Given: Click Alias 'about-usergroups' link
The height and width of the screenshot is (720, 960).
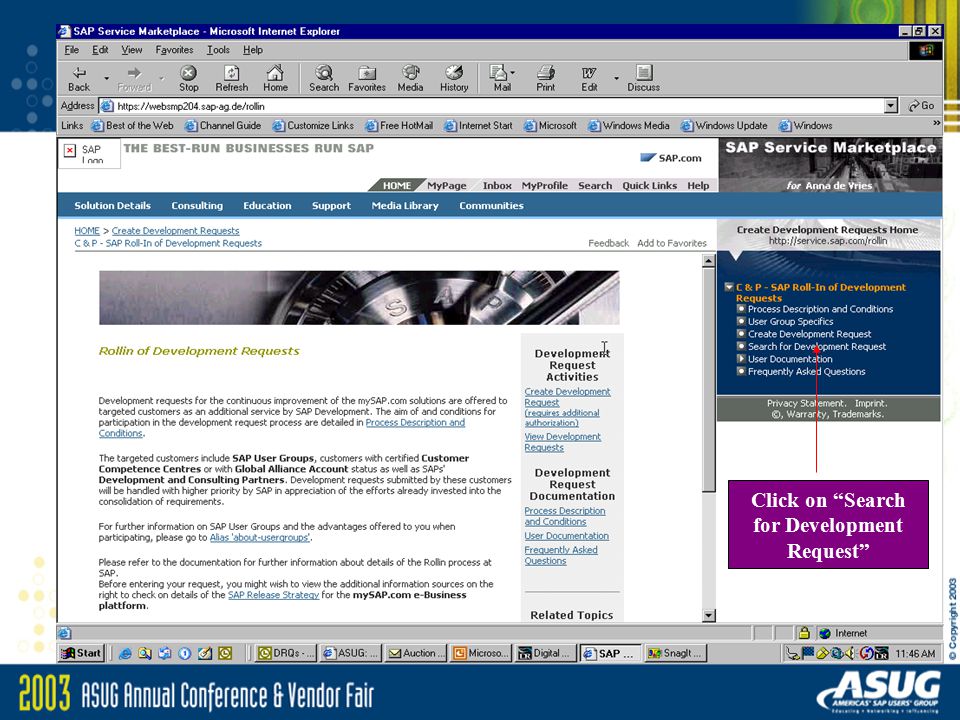Looking at the screenshot, I should [x=260, y=538].
